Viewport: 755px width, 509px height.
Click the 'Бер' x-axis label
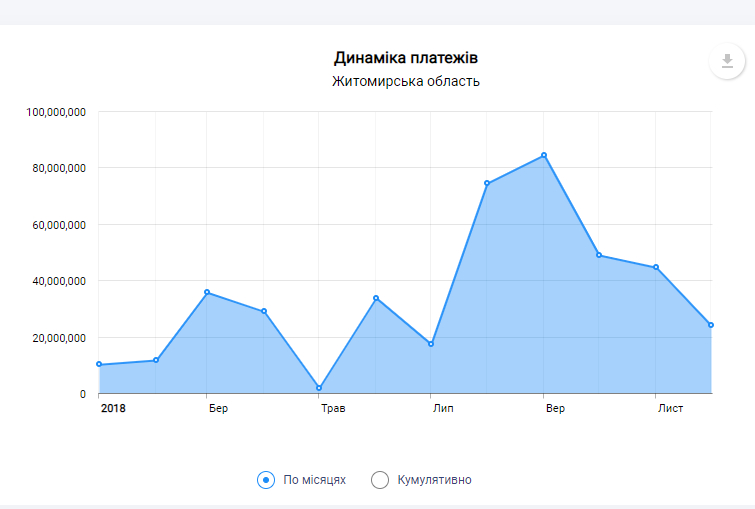(218, 408)
